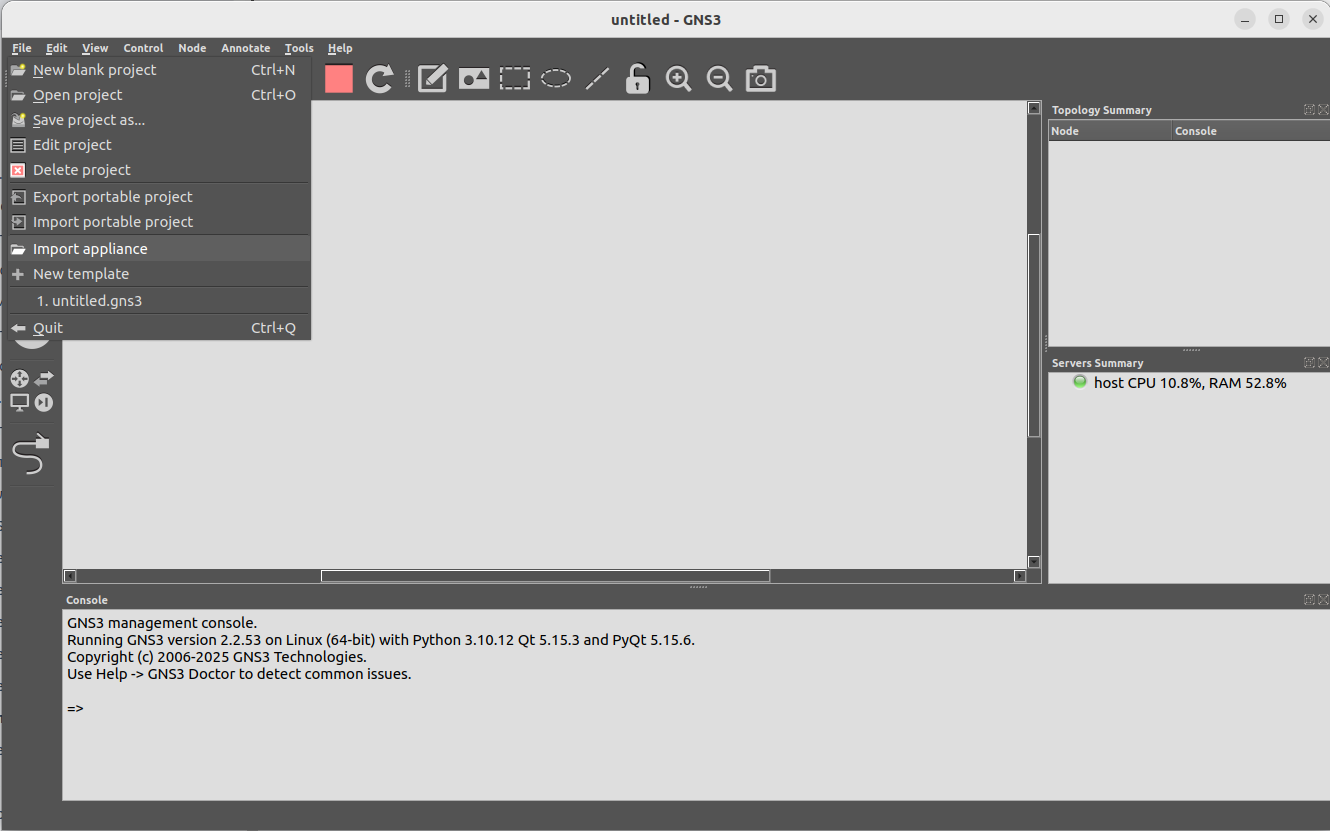
Task: Float the Topology Summary panel
Action: click(1309, 110)
